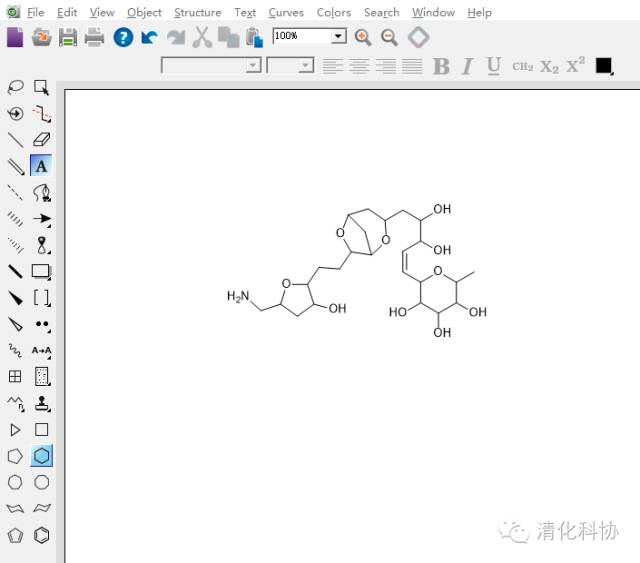Center align the text
Screen dimensions: 640x563
(359, 66)
